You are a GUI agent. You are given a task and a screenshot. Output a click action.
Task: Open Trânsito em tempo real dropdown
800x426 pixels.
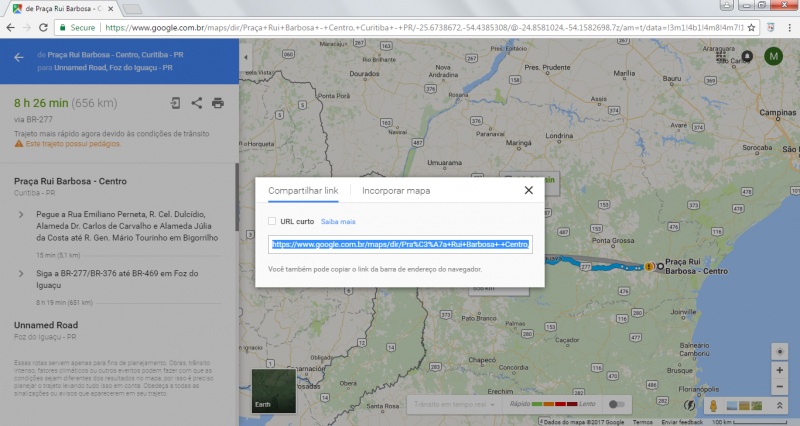click(x=454, y=404)
